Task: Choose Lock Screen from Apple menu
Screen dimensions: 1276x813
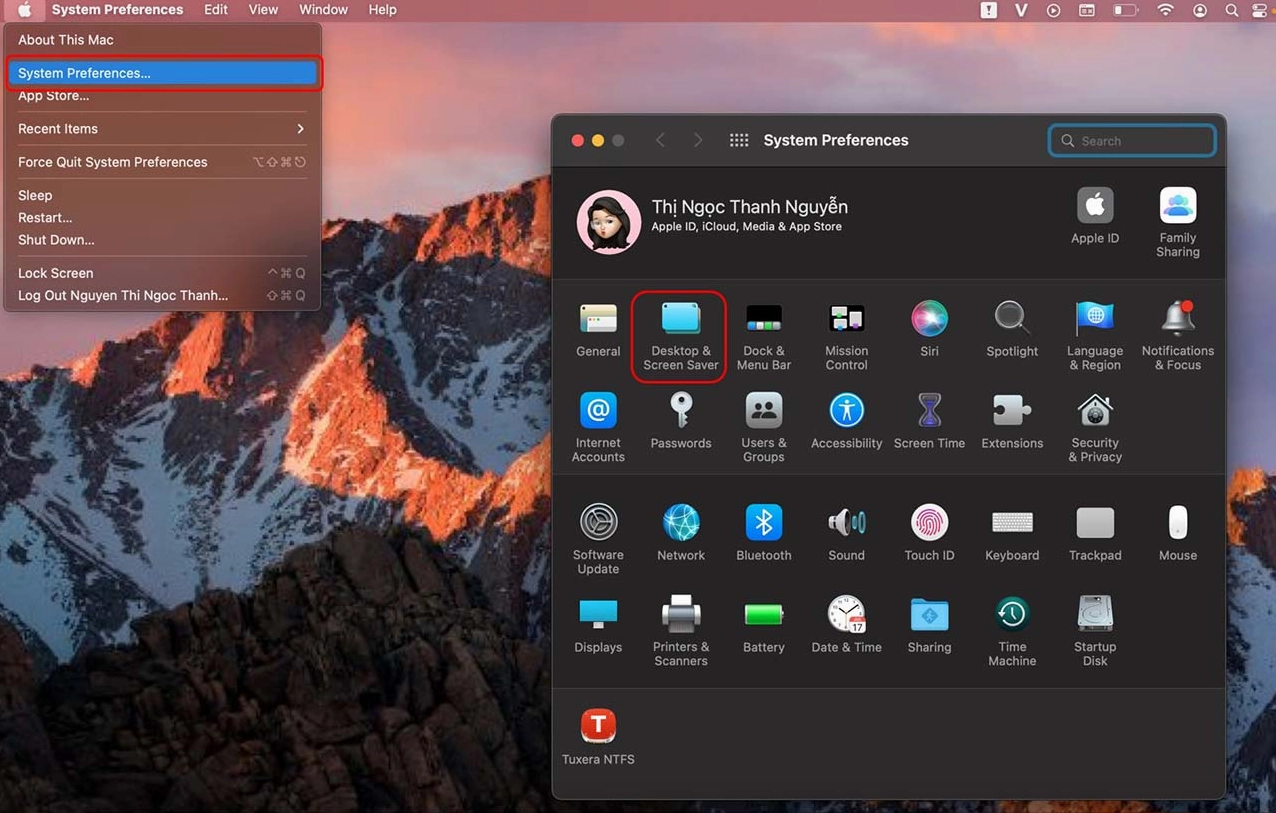Action: 56,273
